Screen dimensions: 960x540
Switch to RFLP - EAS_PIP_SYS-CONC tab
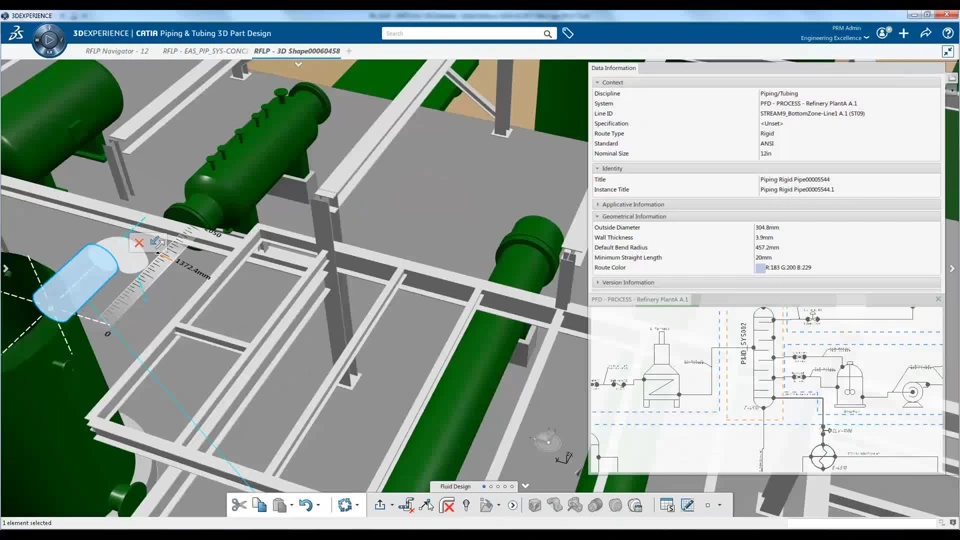(x=205, y=51)
